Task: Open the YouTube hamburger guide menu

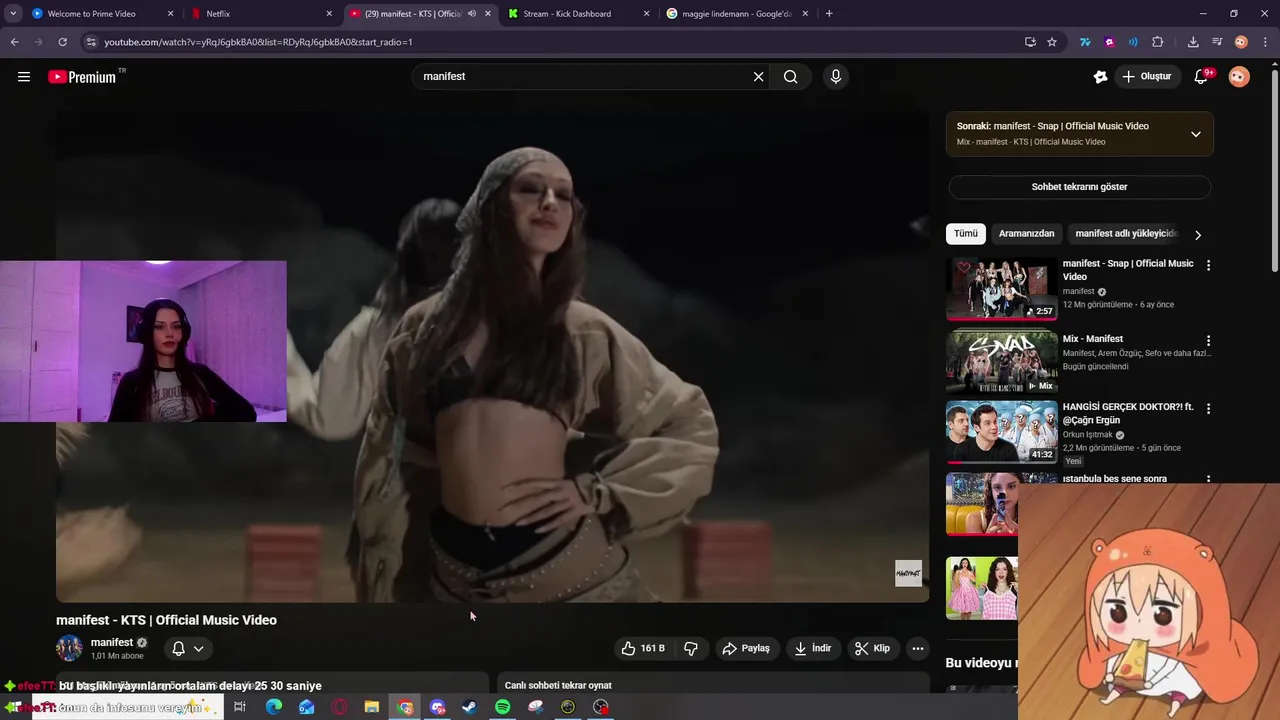Action: [x=24, y=76]
